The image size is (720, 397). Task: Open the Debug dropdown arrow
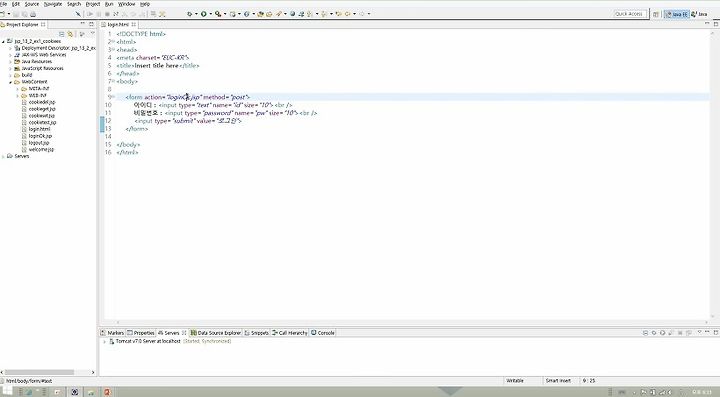click(196, 14)
